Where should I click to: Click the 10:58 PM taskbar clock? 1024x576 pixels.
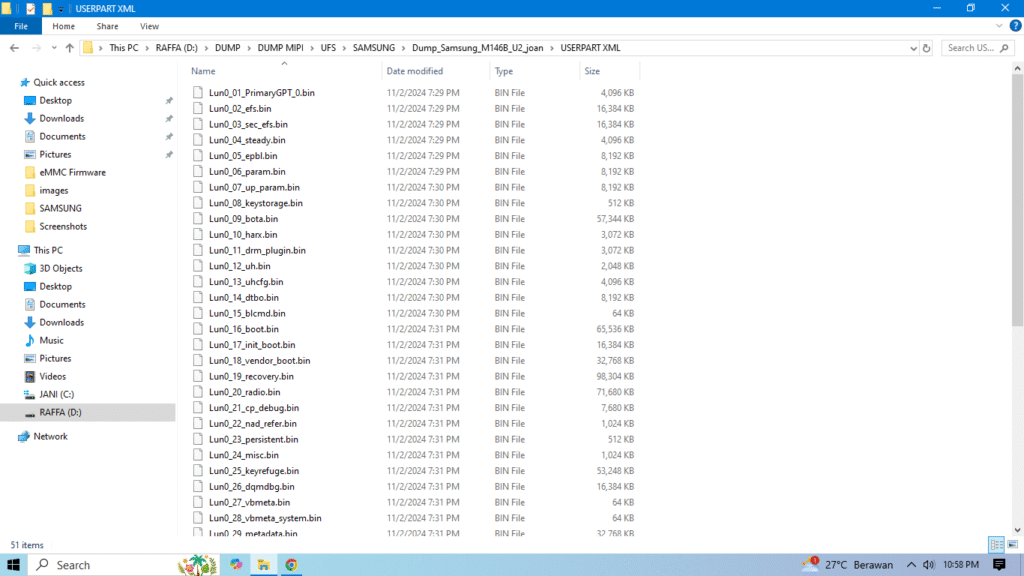[961, 565]
